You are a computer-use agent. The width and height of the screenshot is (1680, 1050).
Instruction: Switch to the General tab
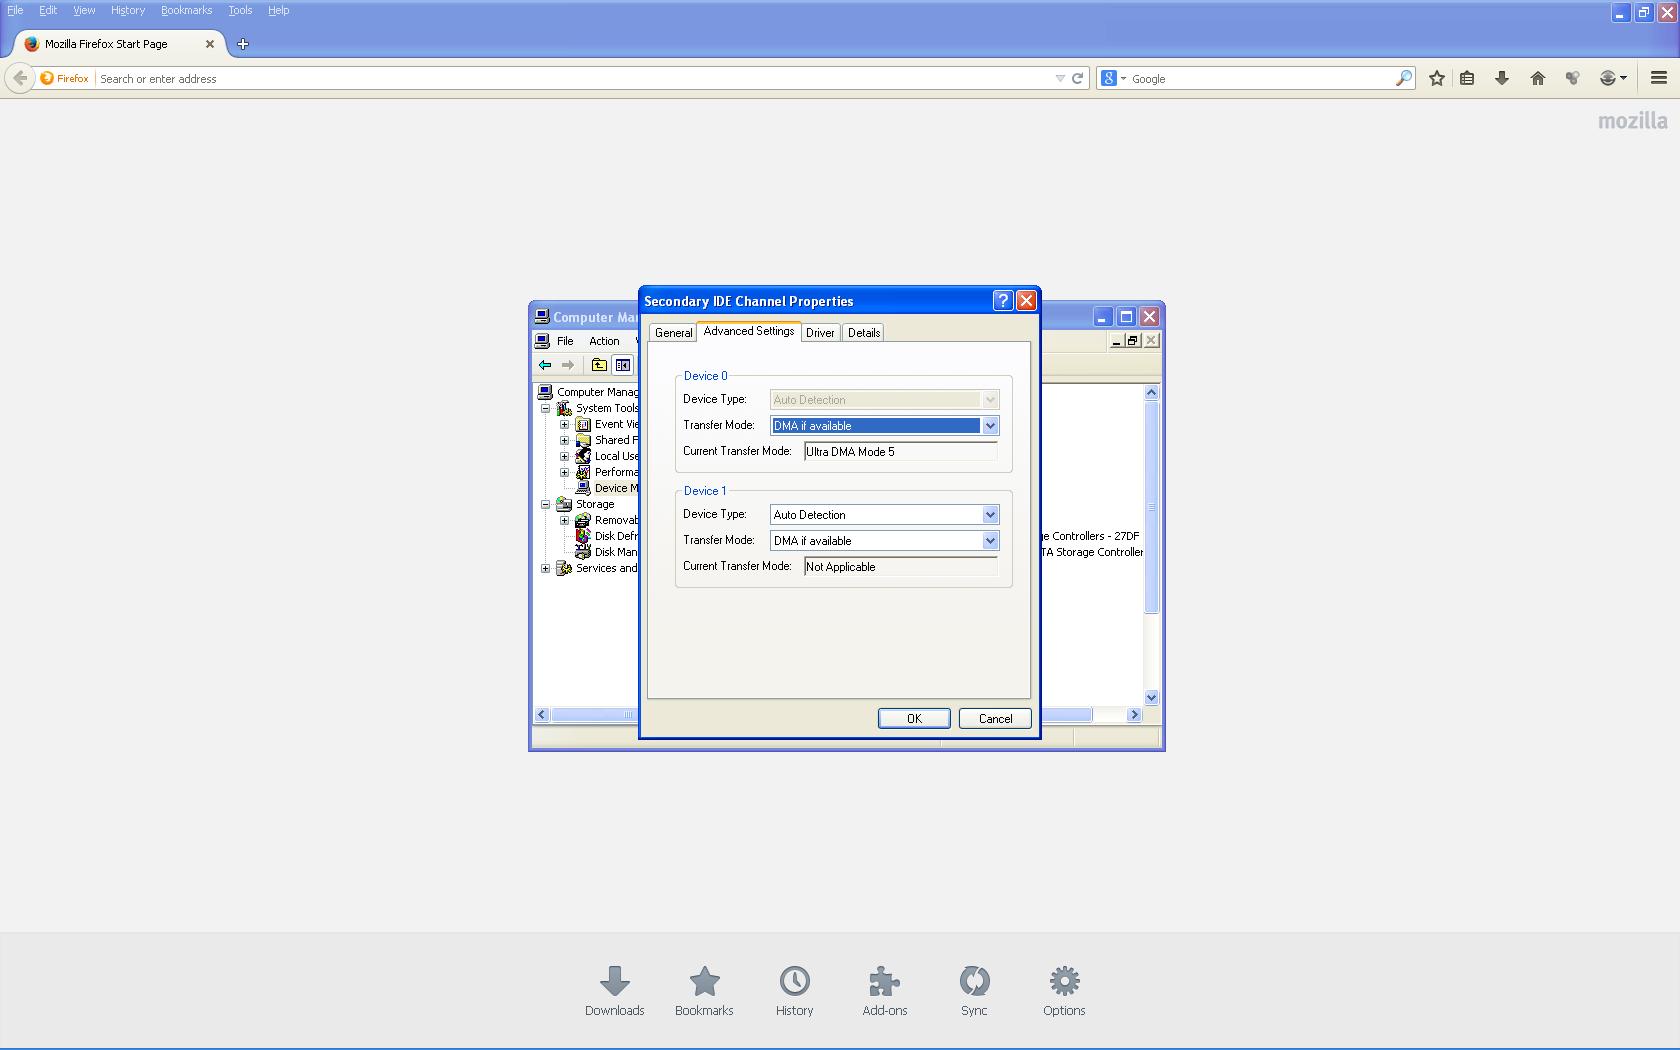coord(673,333)
